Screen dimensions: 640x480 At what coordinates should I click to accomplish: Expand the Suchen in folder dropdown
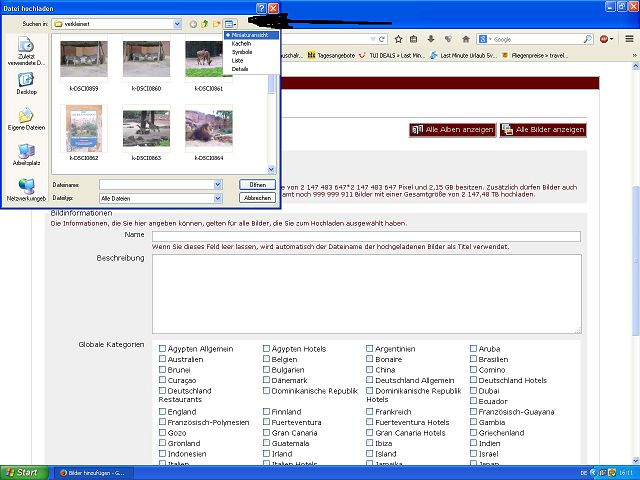(177, 23)
